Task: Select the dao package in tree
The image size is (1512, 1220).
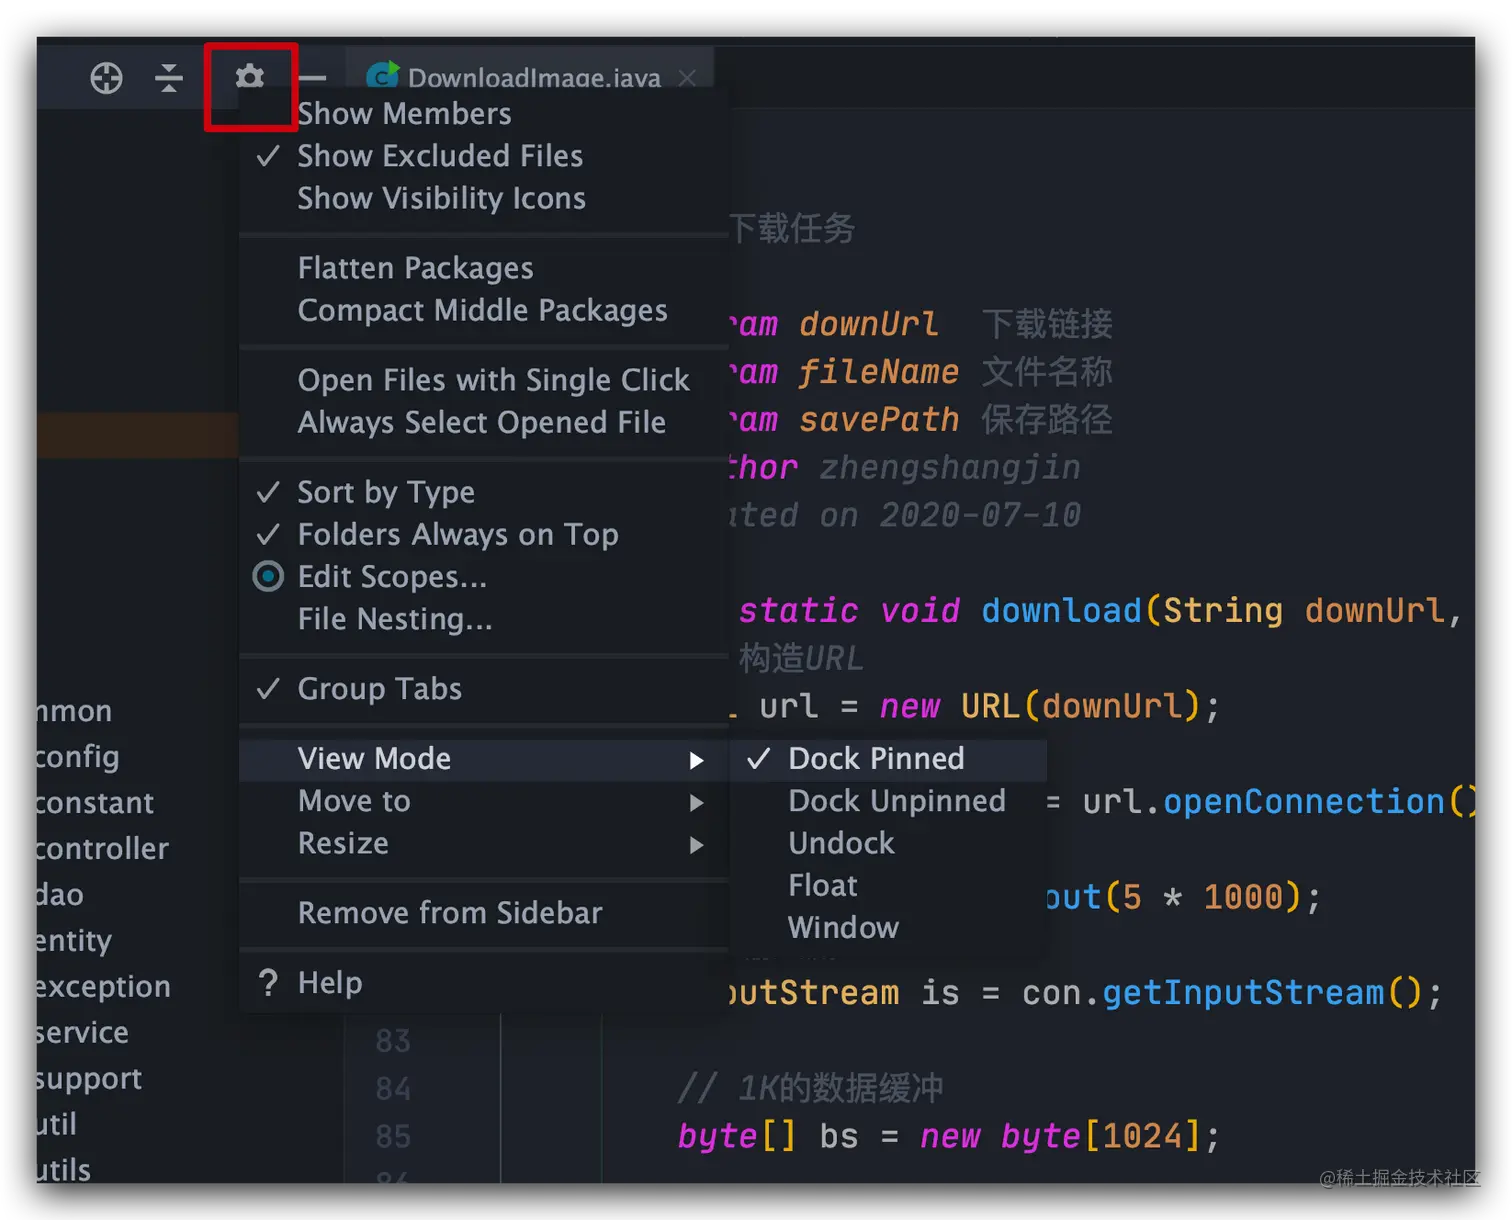Action: pos(60,894)
